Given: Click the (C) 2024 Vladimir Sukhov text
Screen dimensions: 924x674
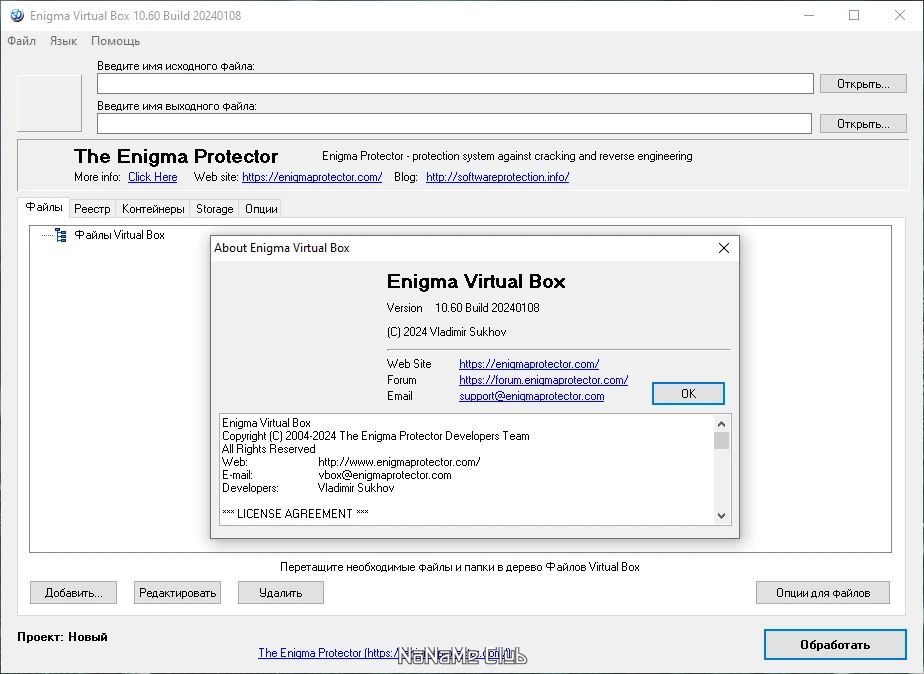Looking at the screenshot, I should [x=447, y=332].
